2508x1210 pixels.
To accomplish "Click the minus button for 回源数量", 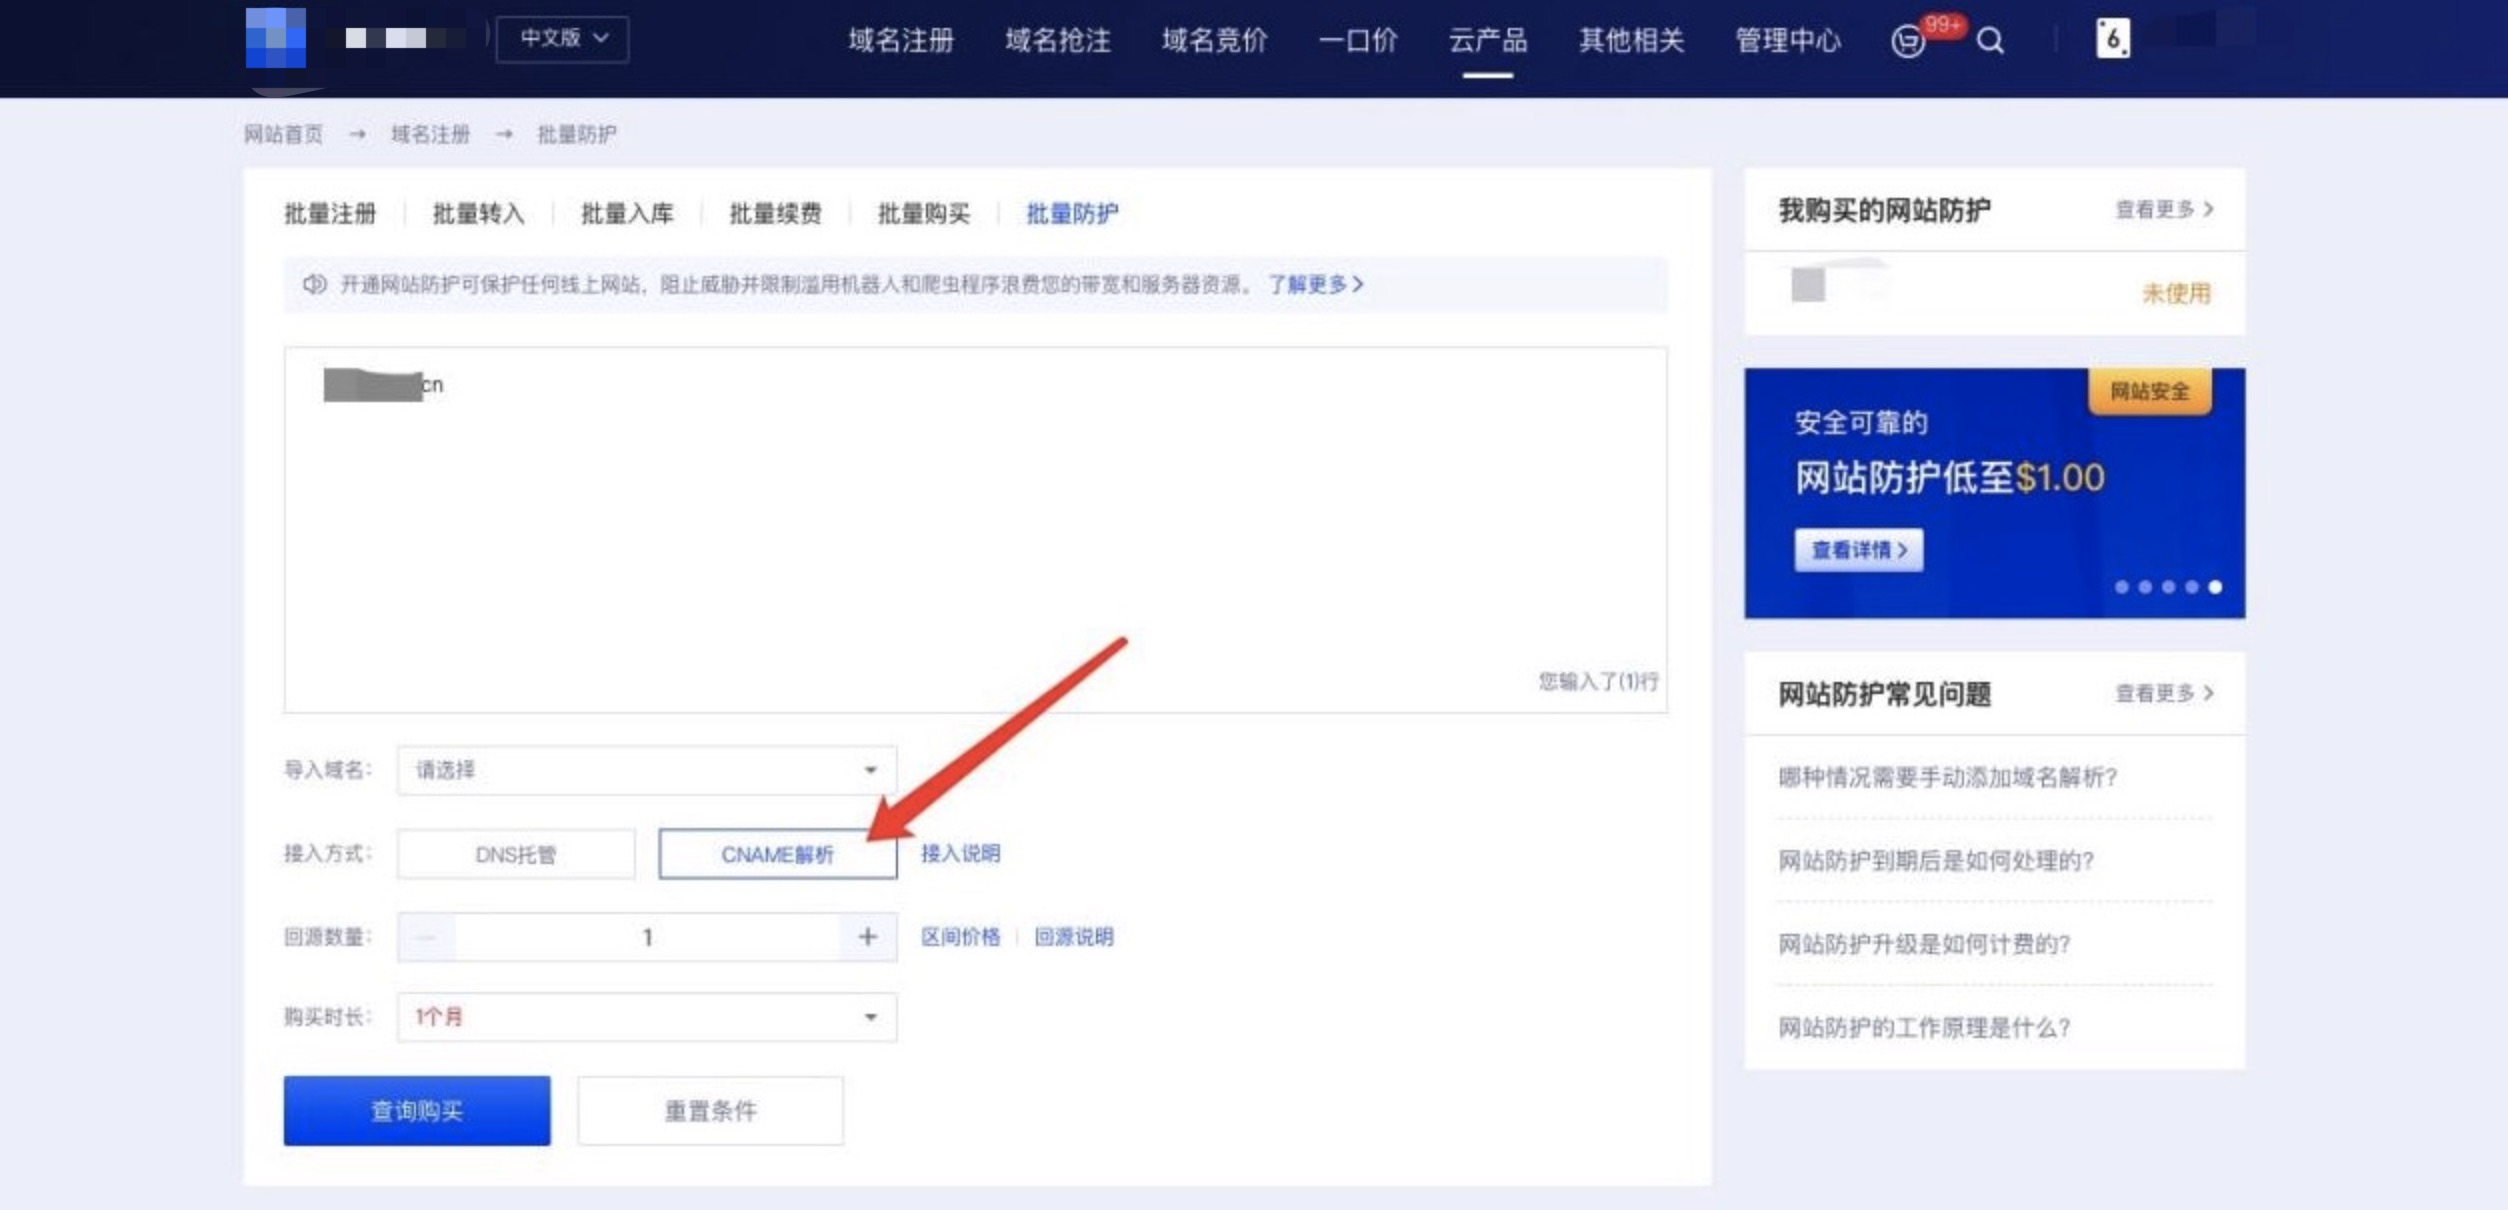I will tap(427, 937).
